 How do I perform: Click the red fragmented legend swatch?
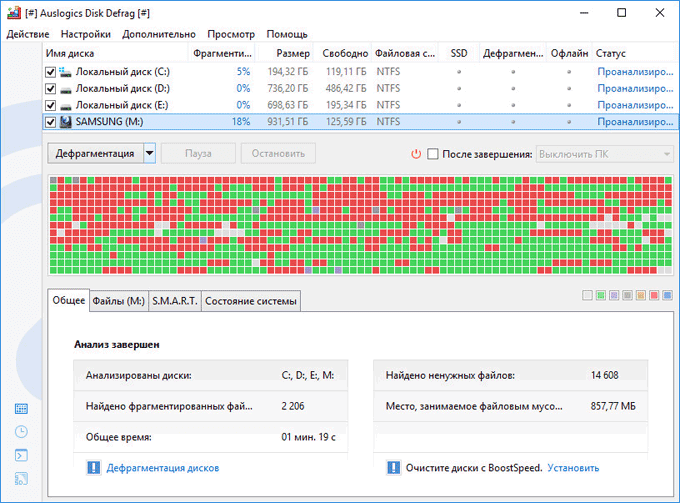tap(654, 296)
